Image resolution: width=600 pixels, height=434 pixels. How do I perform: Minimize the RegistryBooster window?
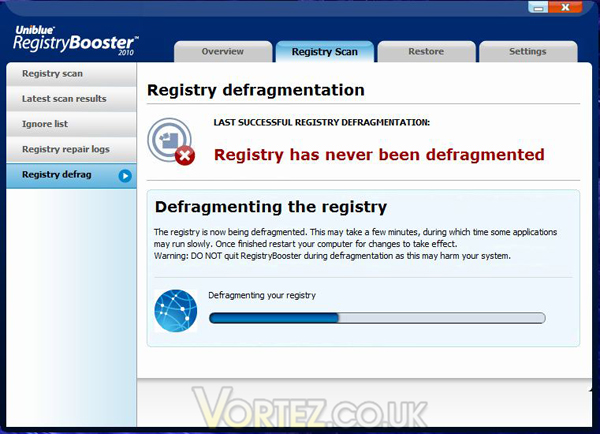(x=538, y=7)
